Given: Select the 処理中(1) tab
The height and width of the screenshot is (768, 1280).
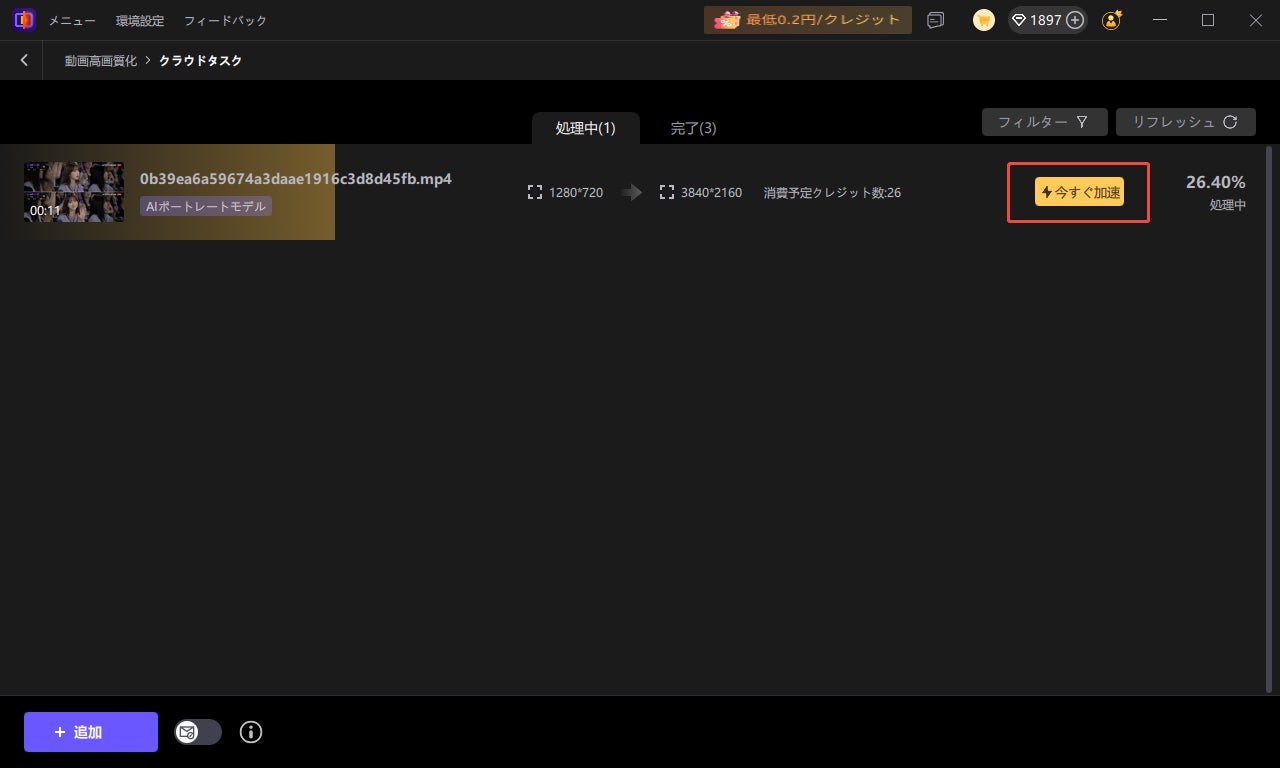Looking at the screenshot, I should [585, 128].
